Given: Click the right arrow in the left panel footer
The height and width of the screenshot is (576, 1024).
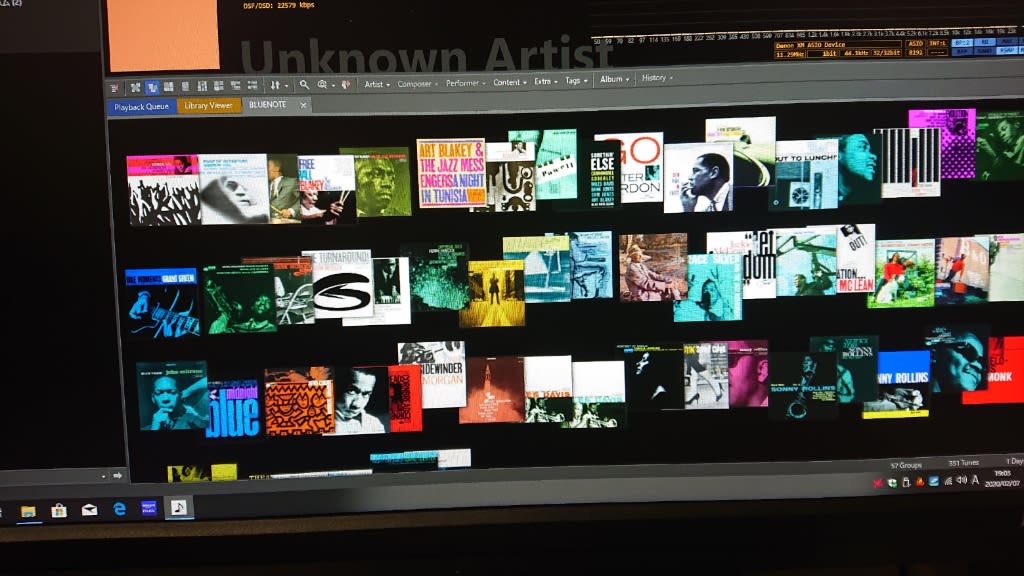Looking at the screenshot, I should (x=118, y=475).
